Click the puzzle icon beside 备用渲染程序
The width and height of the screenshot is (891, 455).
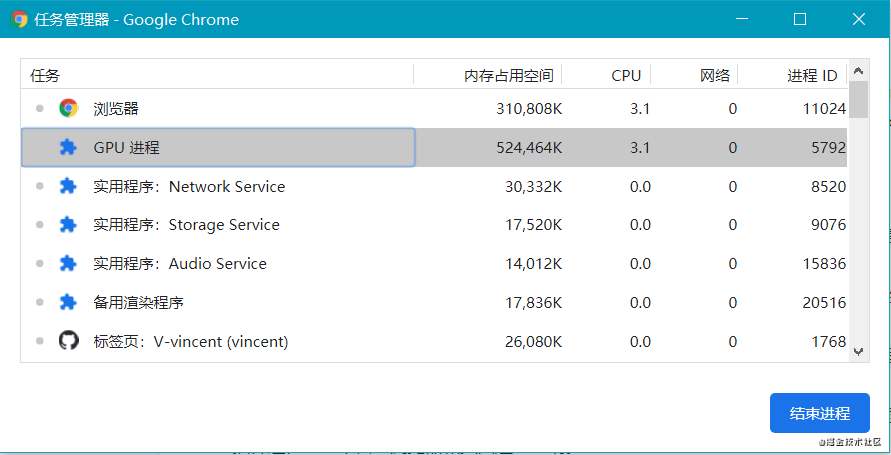(x=68, y=302)
